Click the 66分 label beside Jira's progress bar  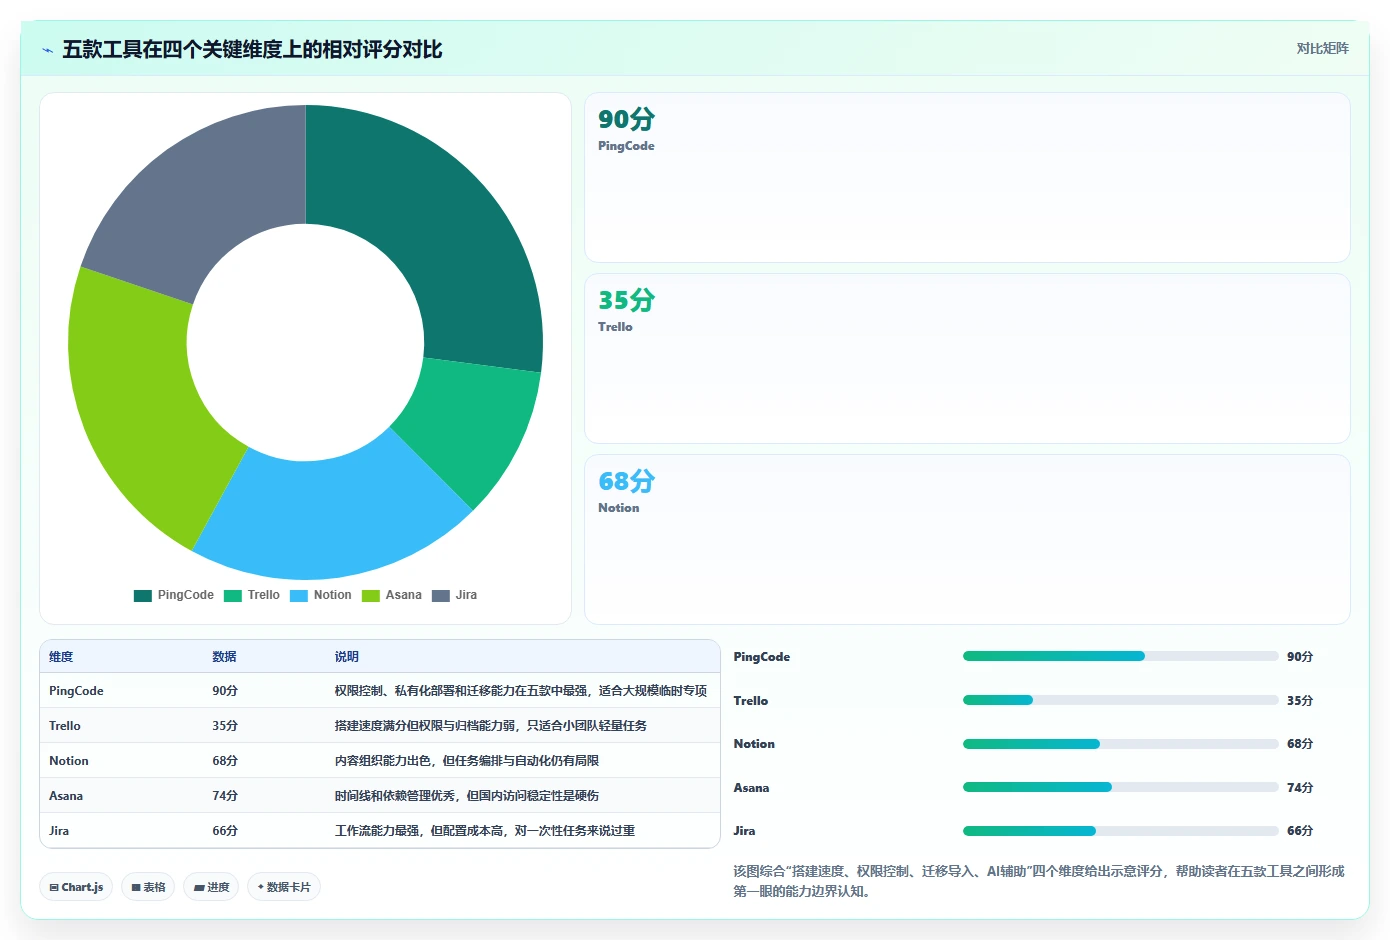[1300, 831]
